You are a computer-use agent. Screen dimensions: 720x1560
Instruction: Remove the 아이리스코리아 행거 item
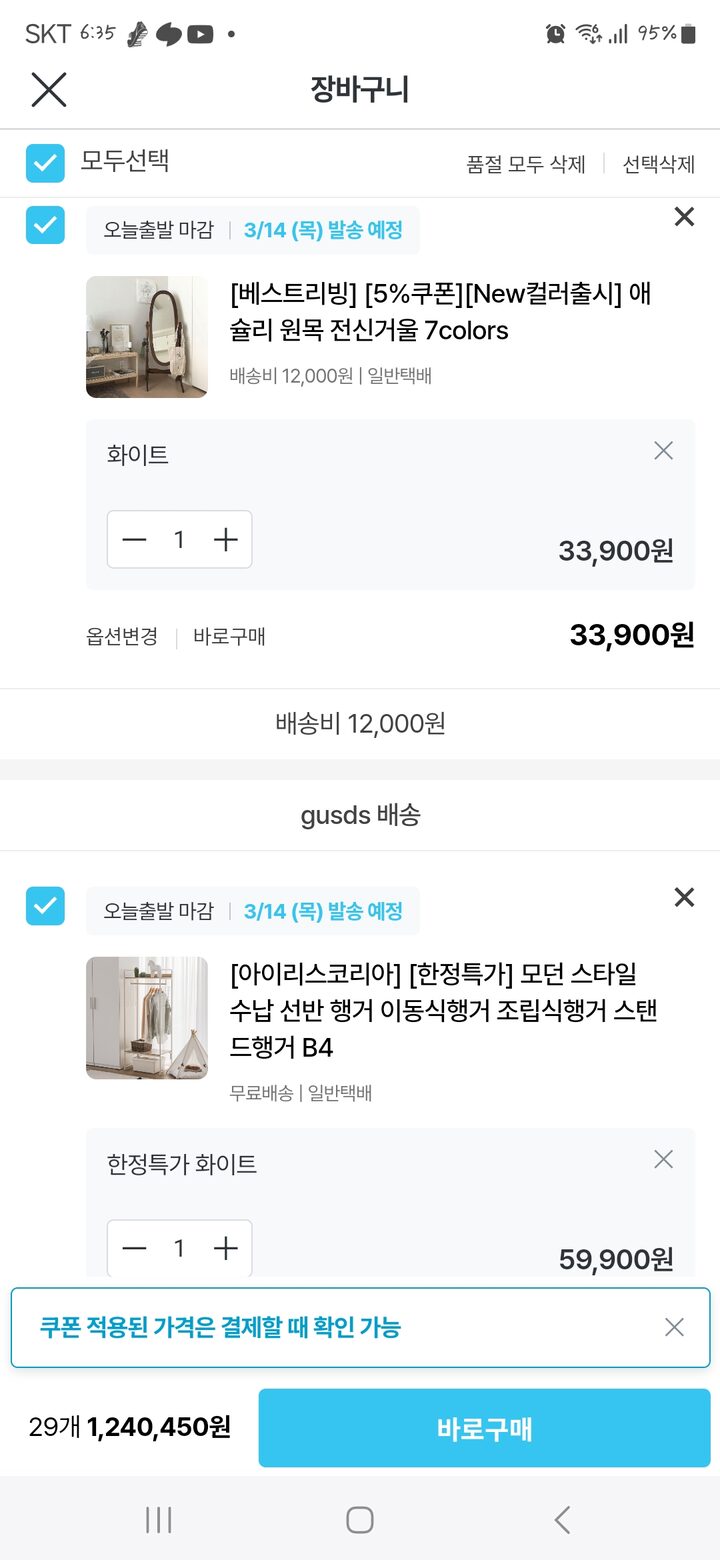coord(684,898)
